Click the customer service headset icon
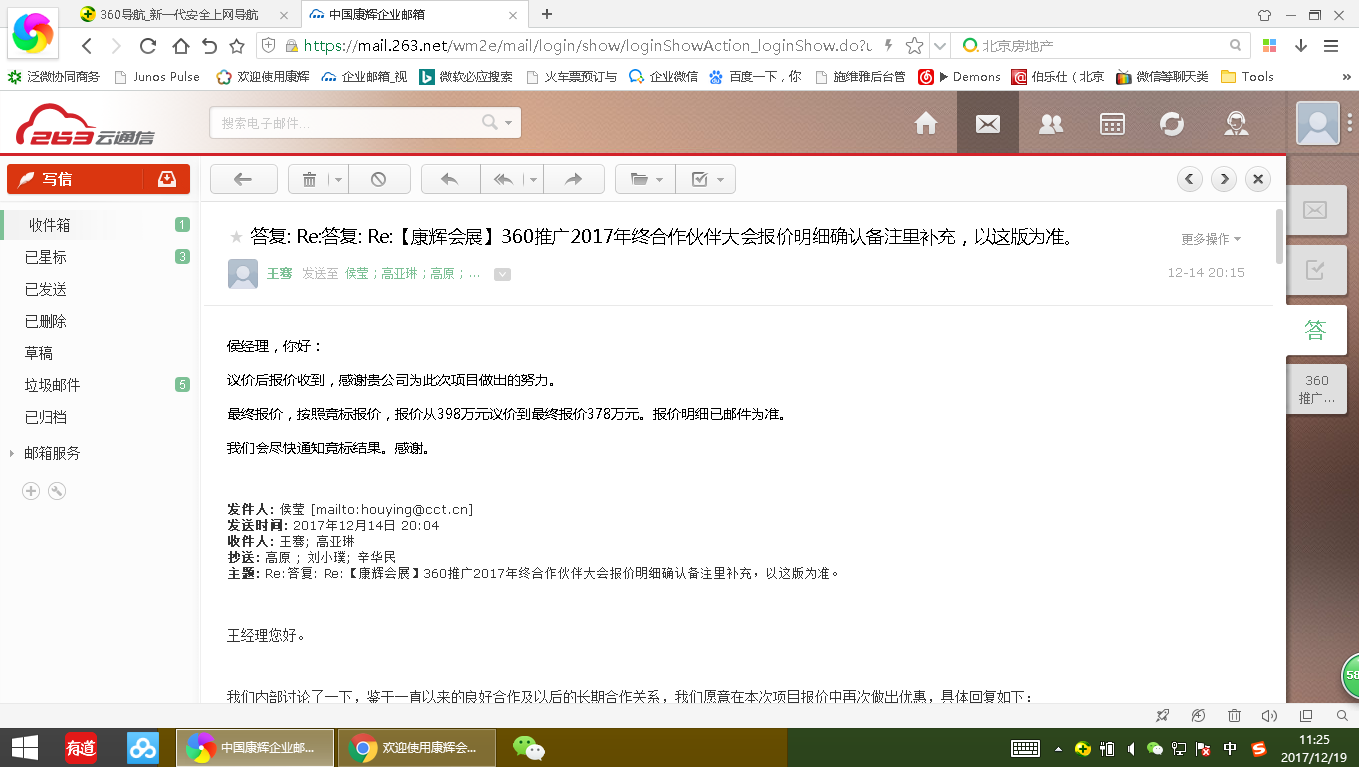The height and width of the screenshot is (767, 1359). (1237, 123)
